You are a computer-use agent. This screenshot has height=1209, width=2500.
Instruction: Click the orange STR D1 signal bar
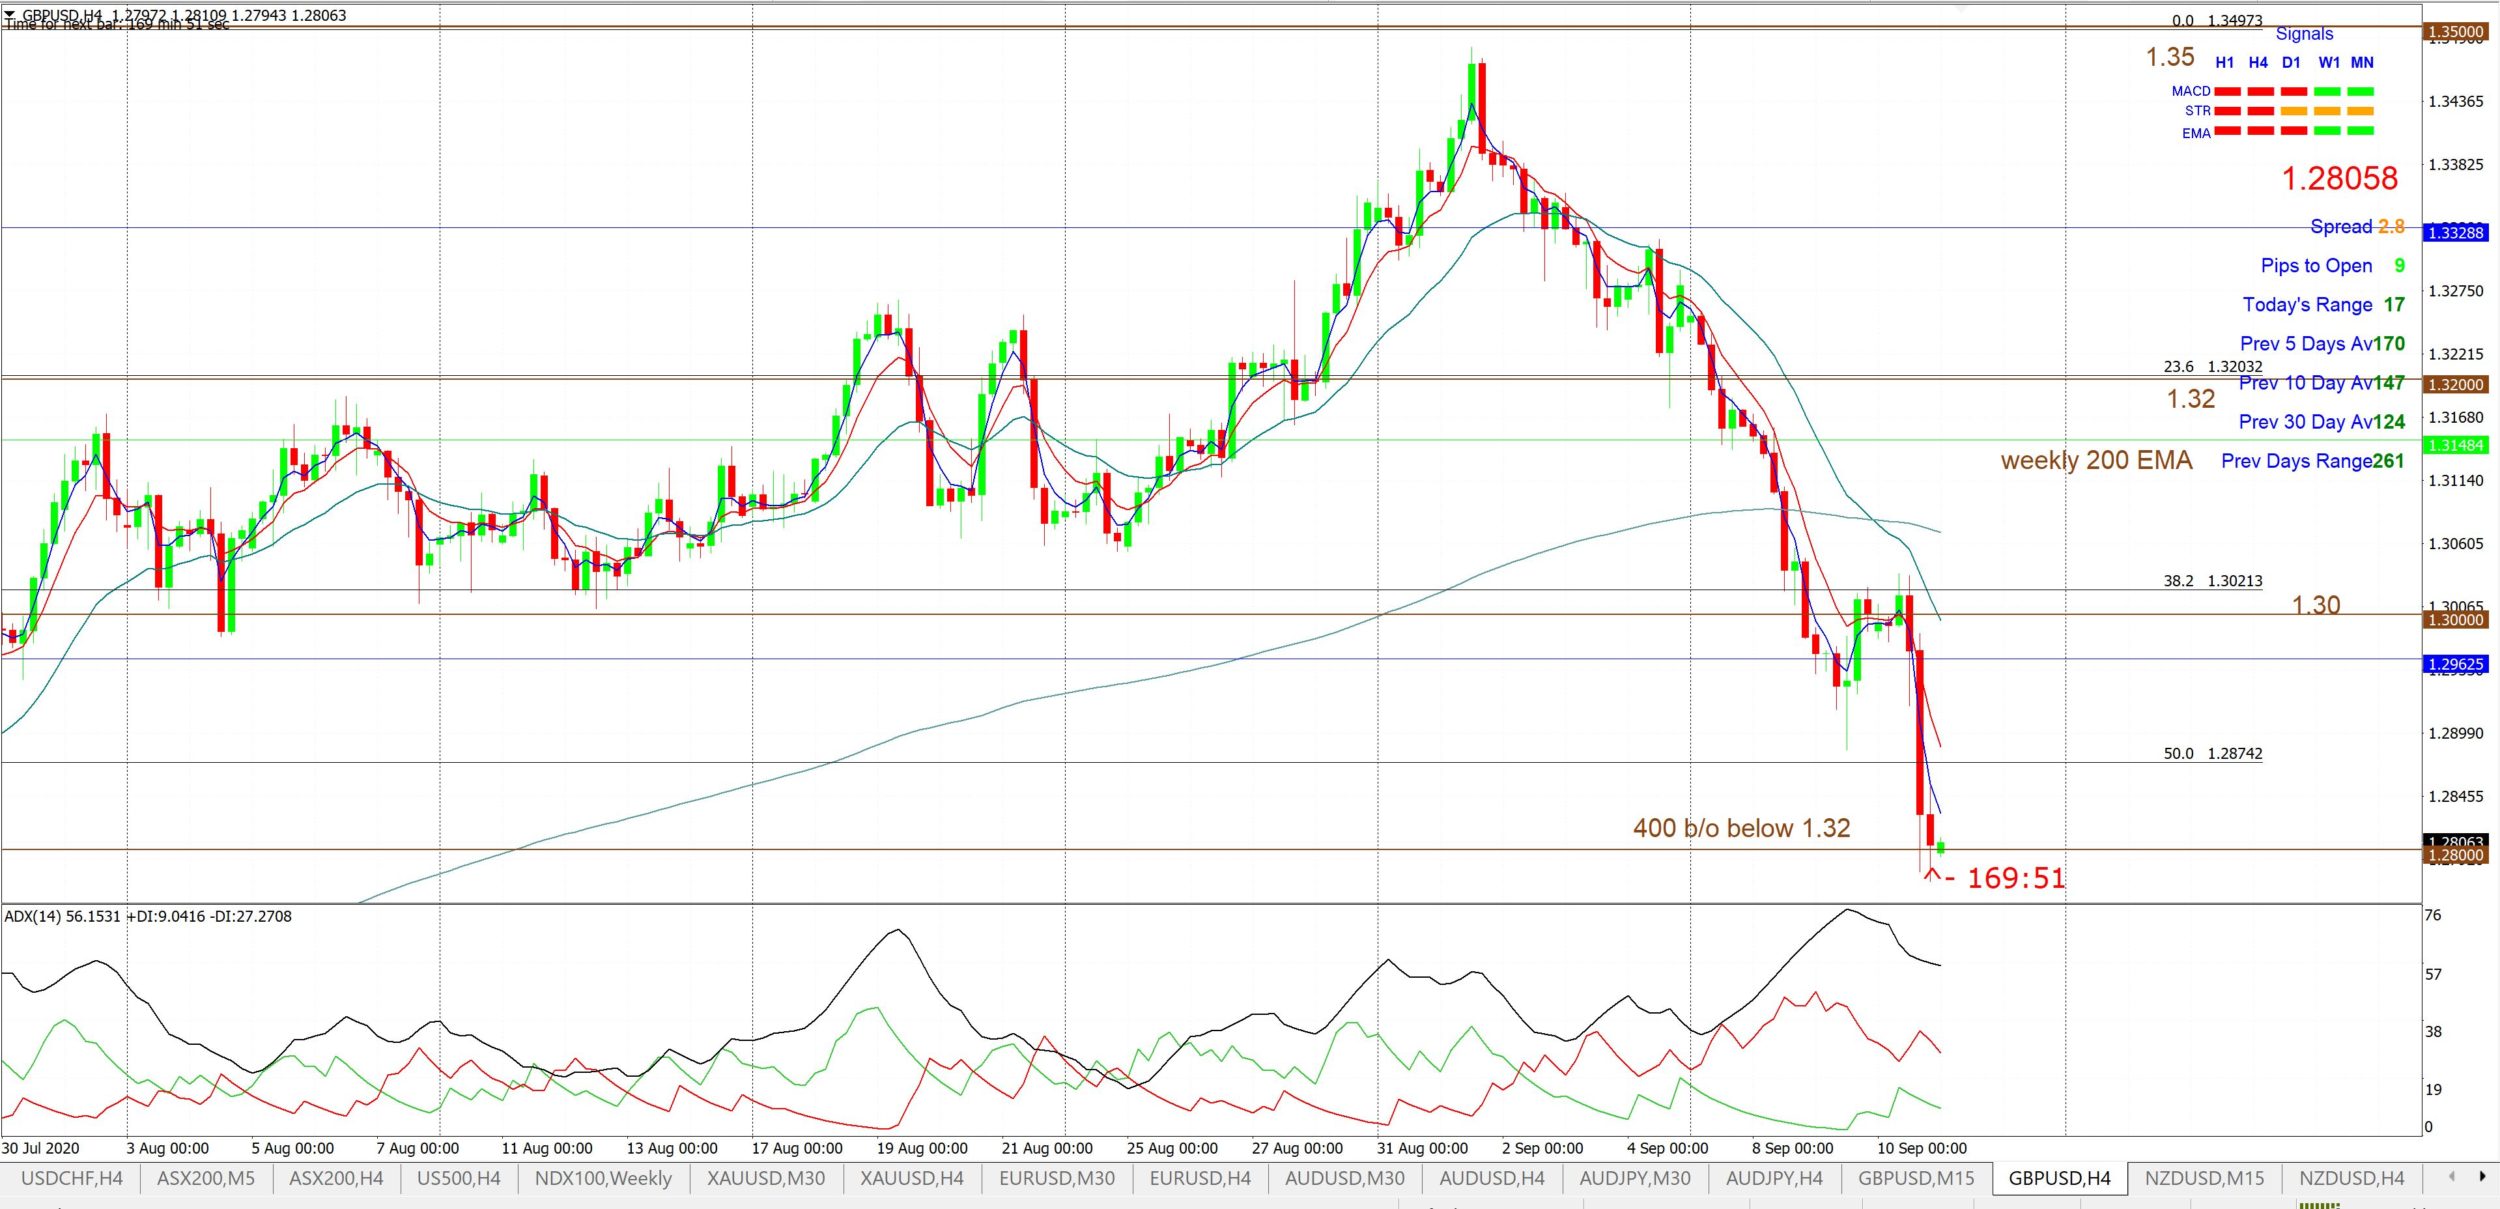click(x=2294, y=111)
